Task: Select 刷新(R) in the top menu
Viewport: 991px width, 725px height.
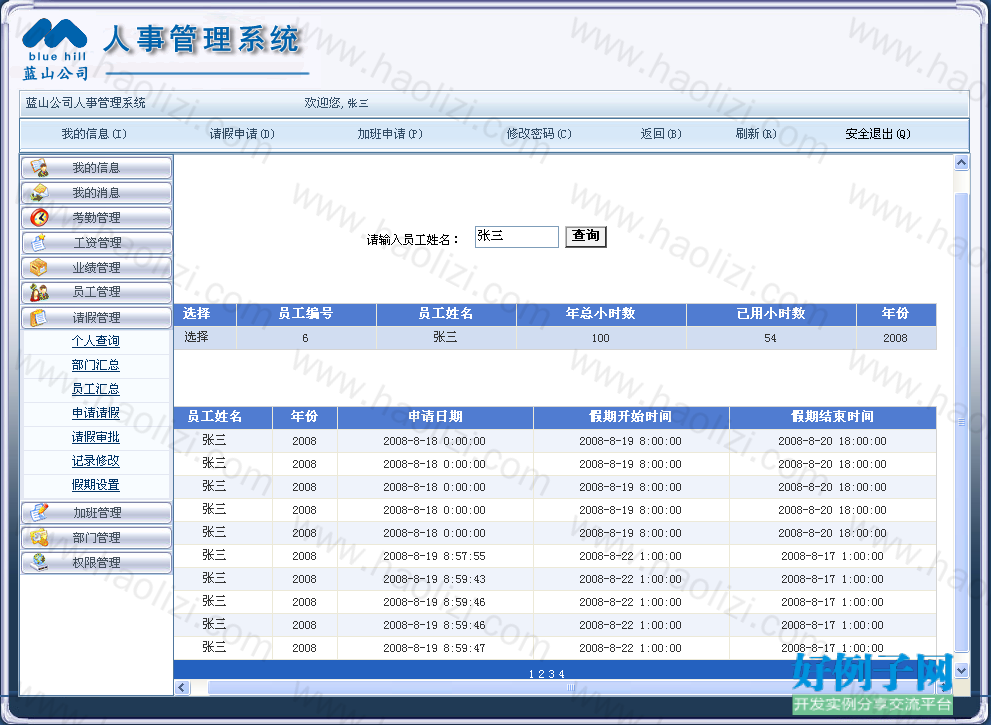Action: point(756,134)
